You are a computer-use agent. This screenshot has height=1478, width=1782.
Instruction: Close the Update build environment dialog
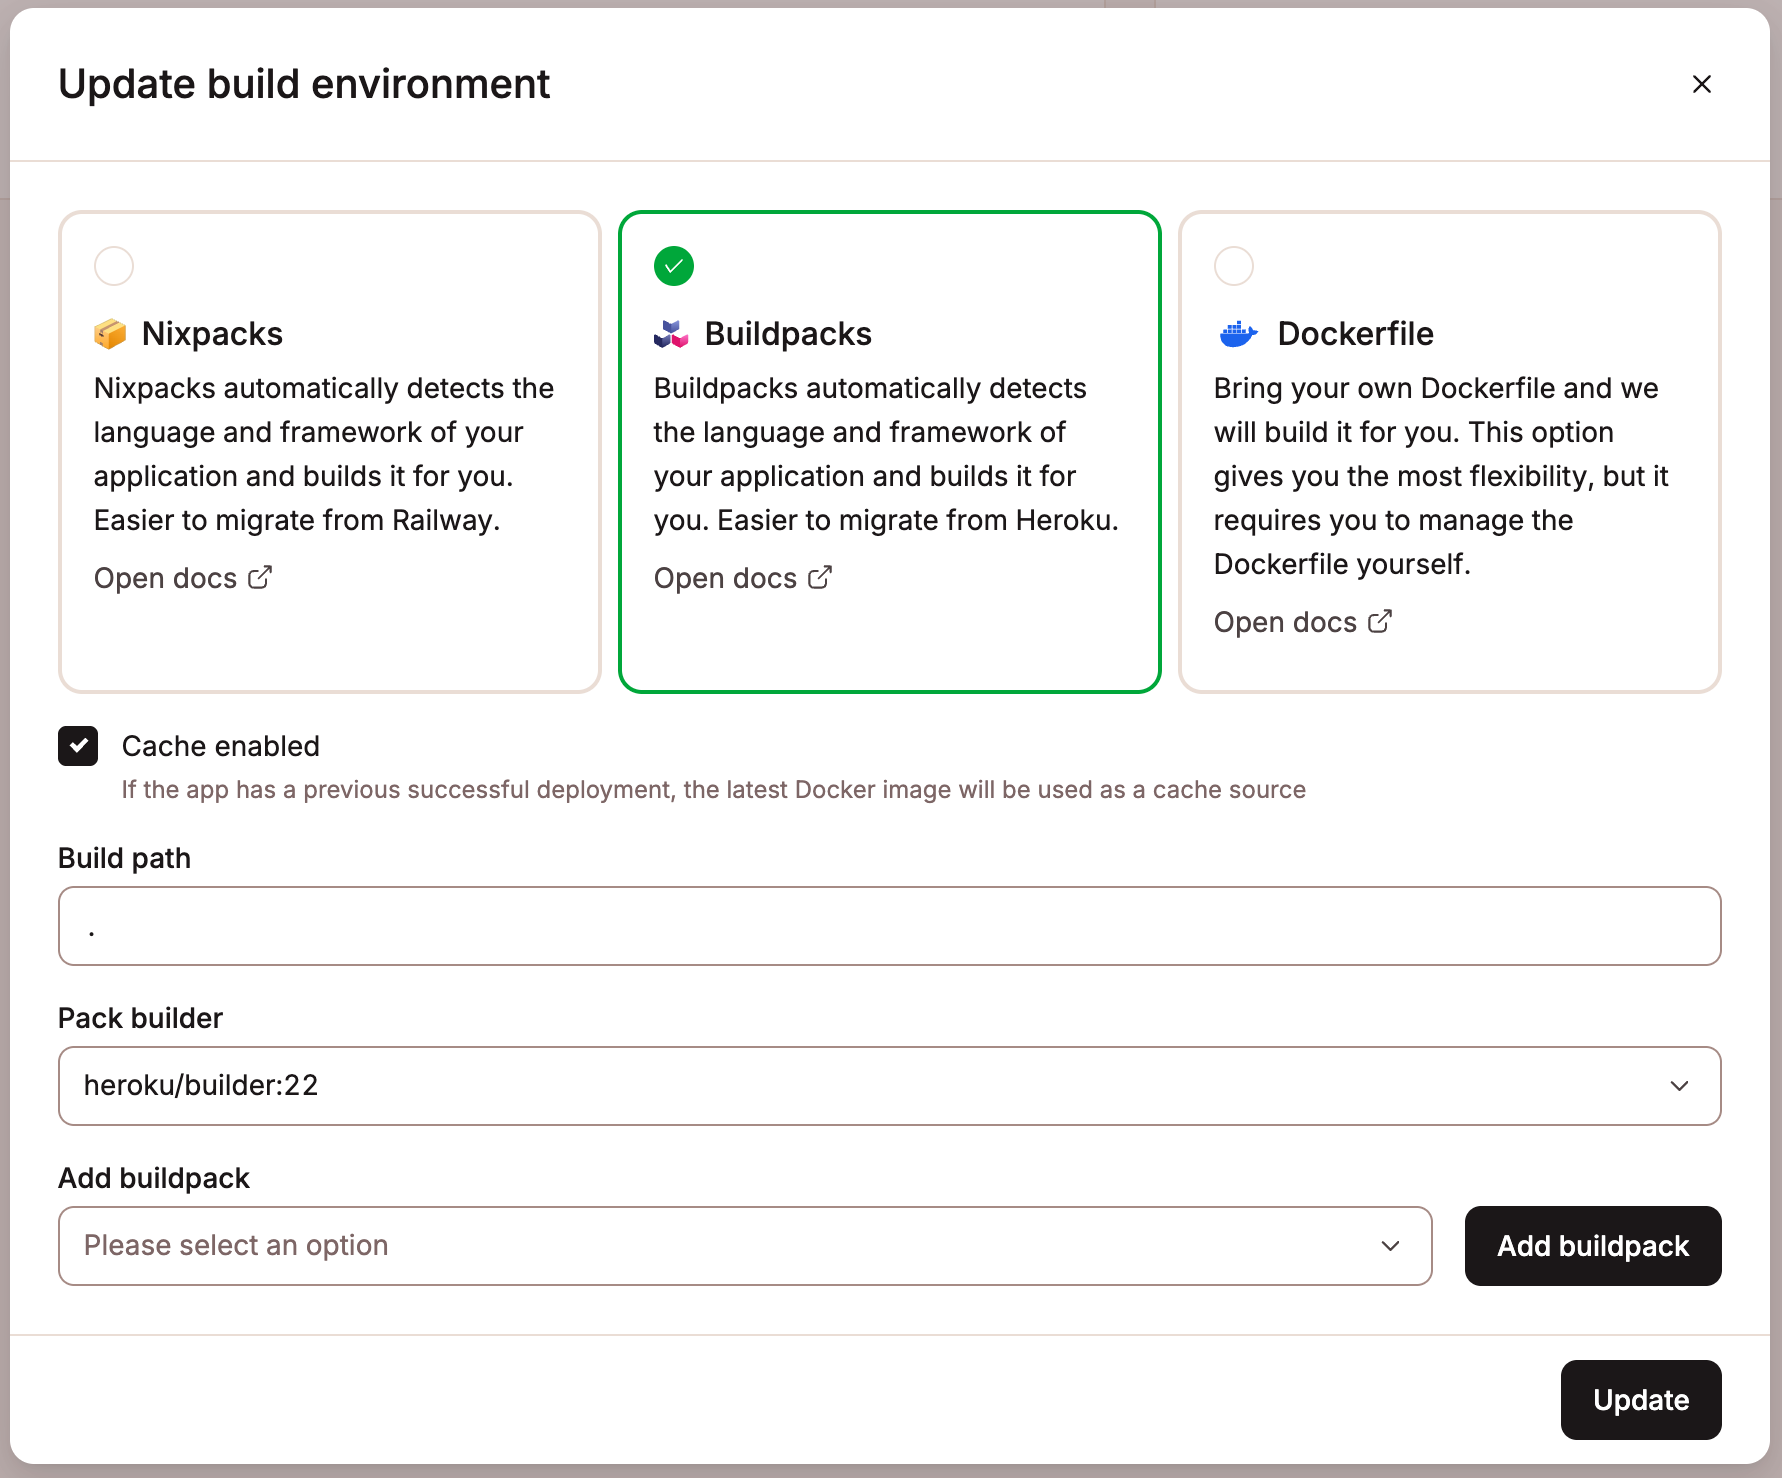[x=1701, y=84]
